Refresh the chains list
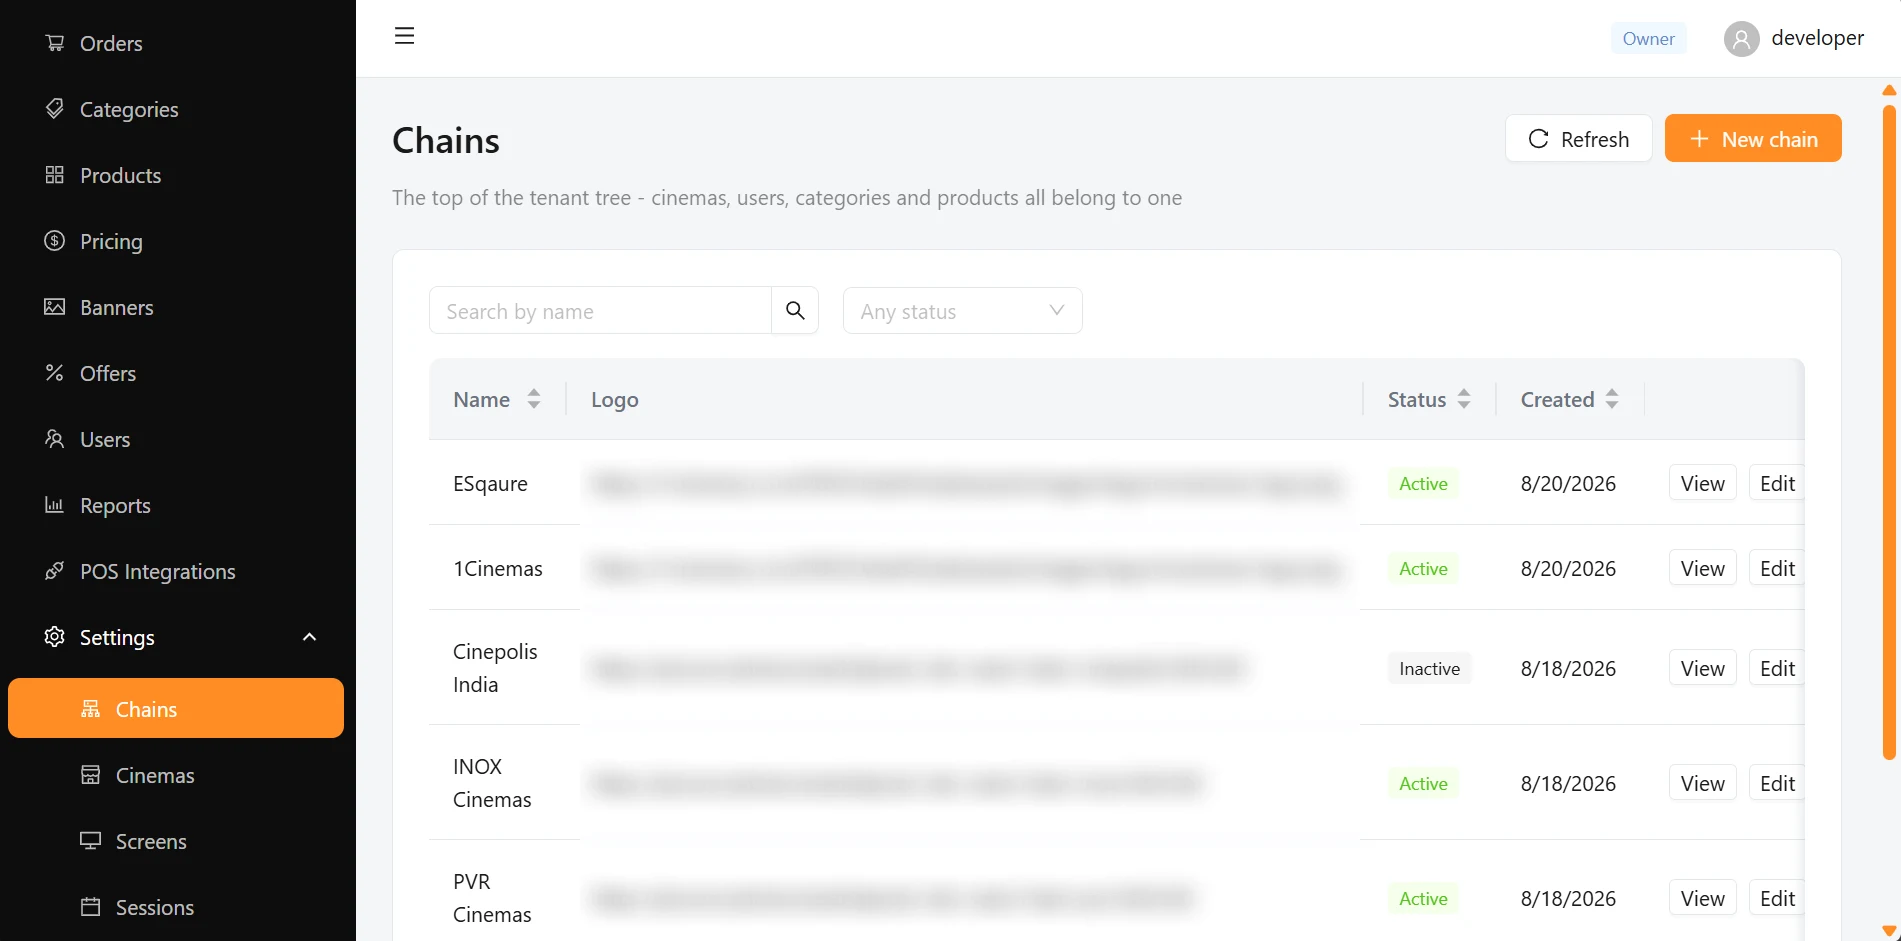 (1578, 138)
